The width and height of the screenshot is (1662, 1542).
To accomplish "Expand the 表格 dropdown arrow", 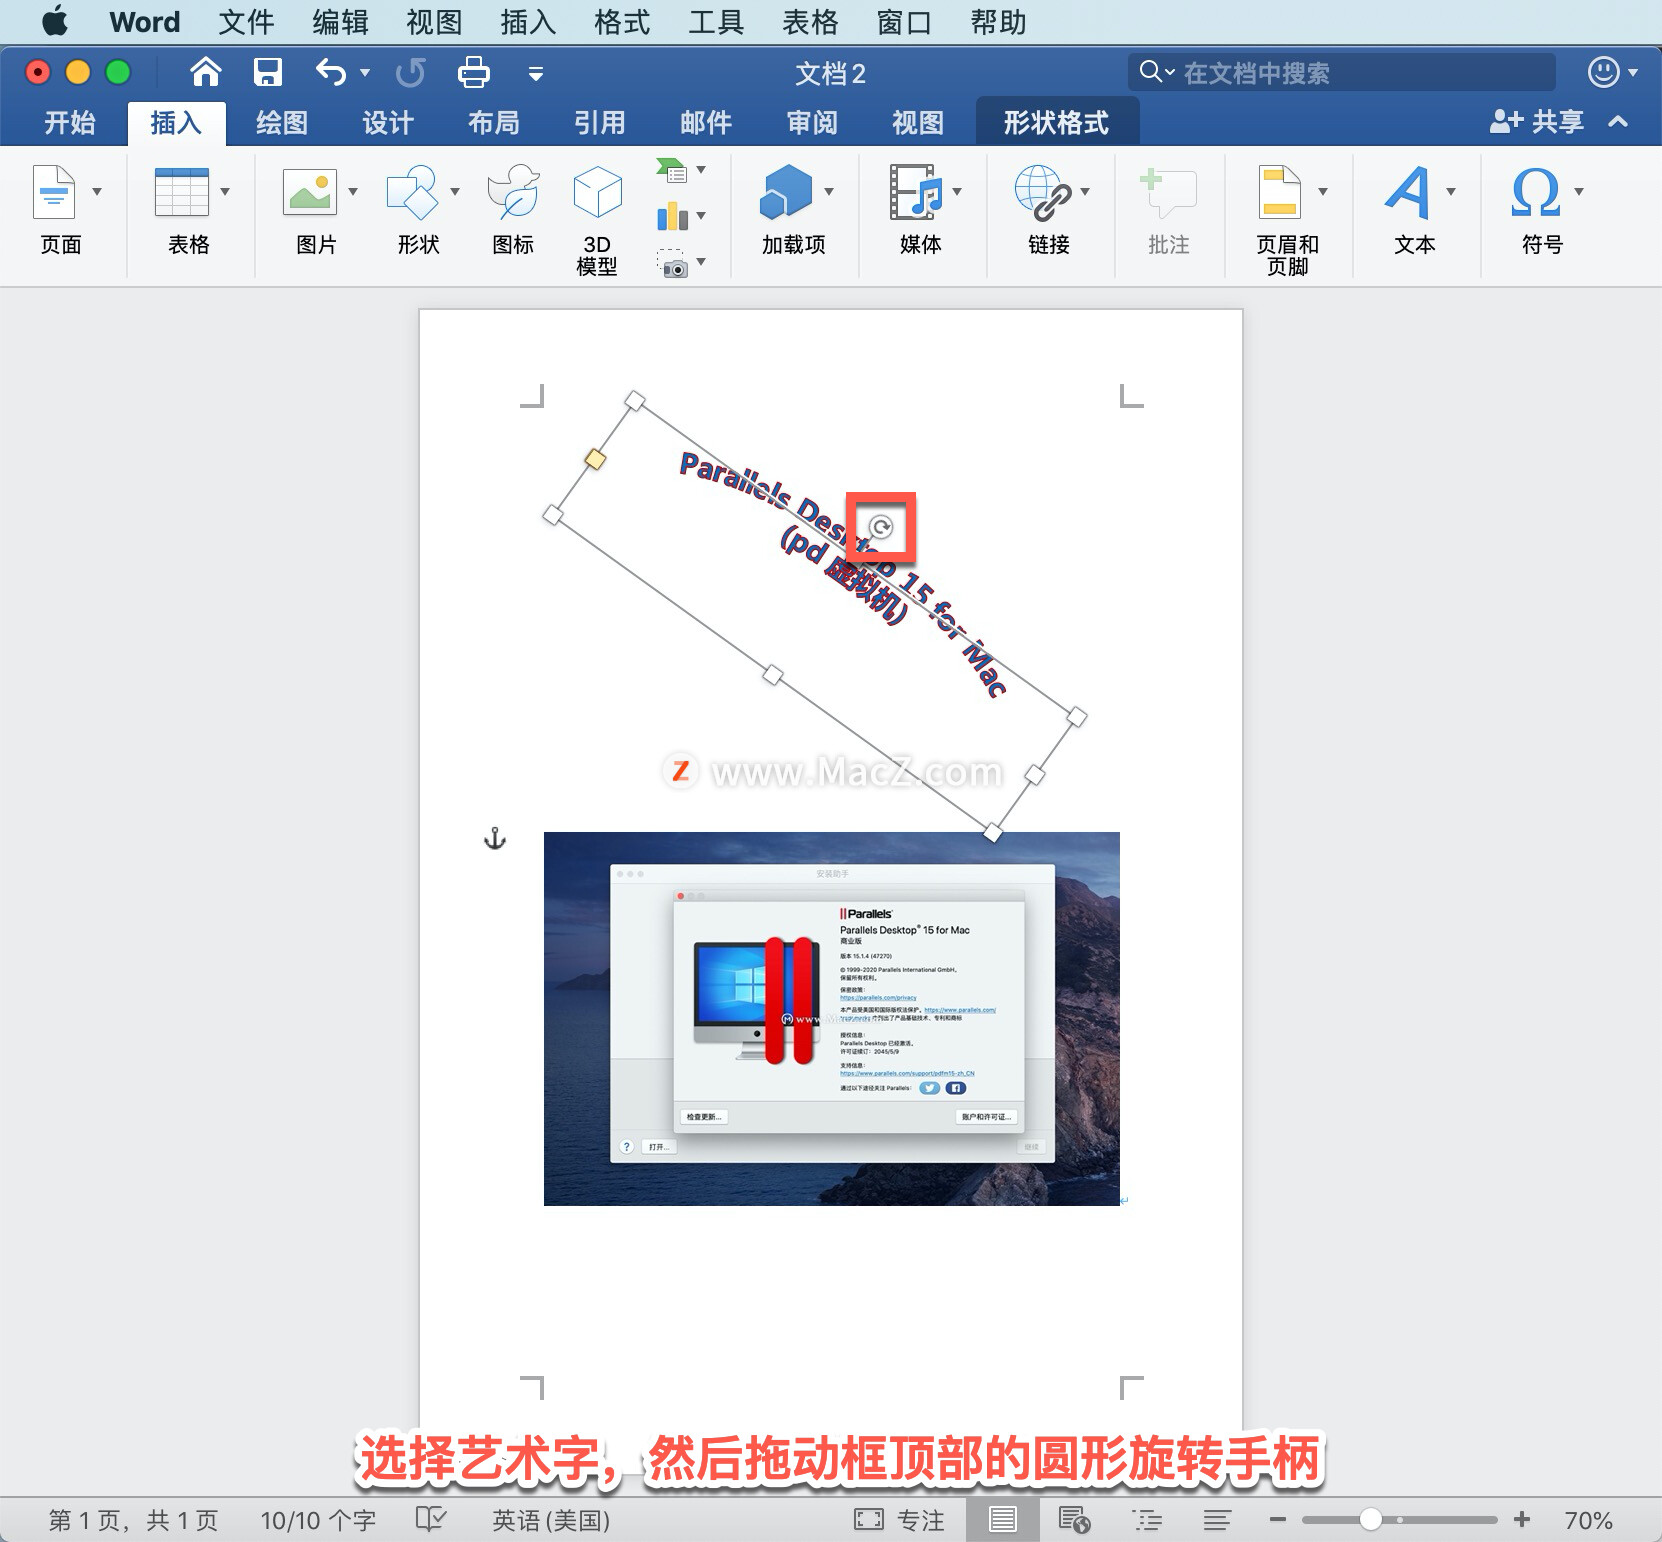I will coord(225,192).
